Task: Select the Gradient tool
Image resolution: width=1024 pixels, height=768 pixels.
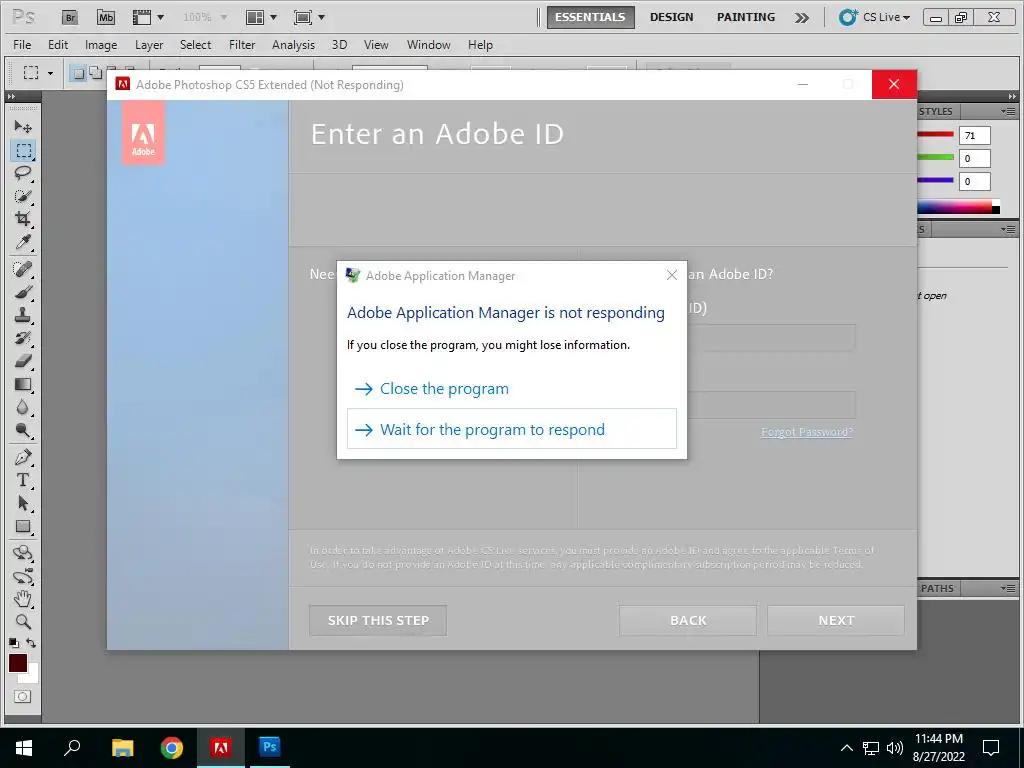Action: 23,384
